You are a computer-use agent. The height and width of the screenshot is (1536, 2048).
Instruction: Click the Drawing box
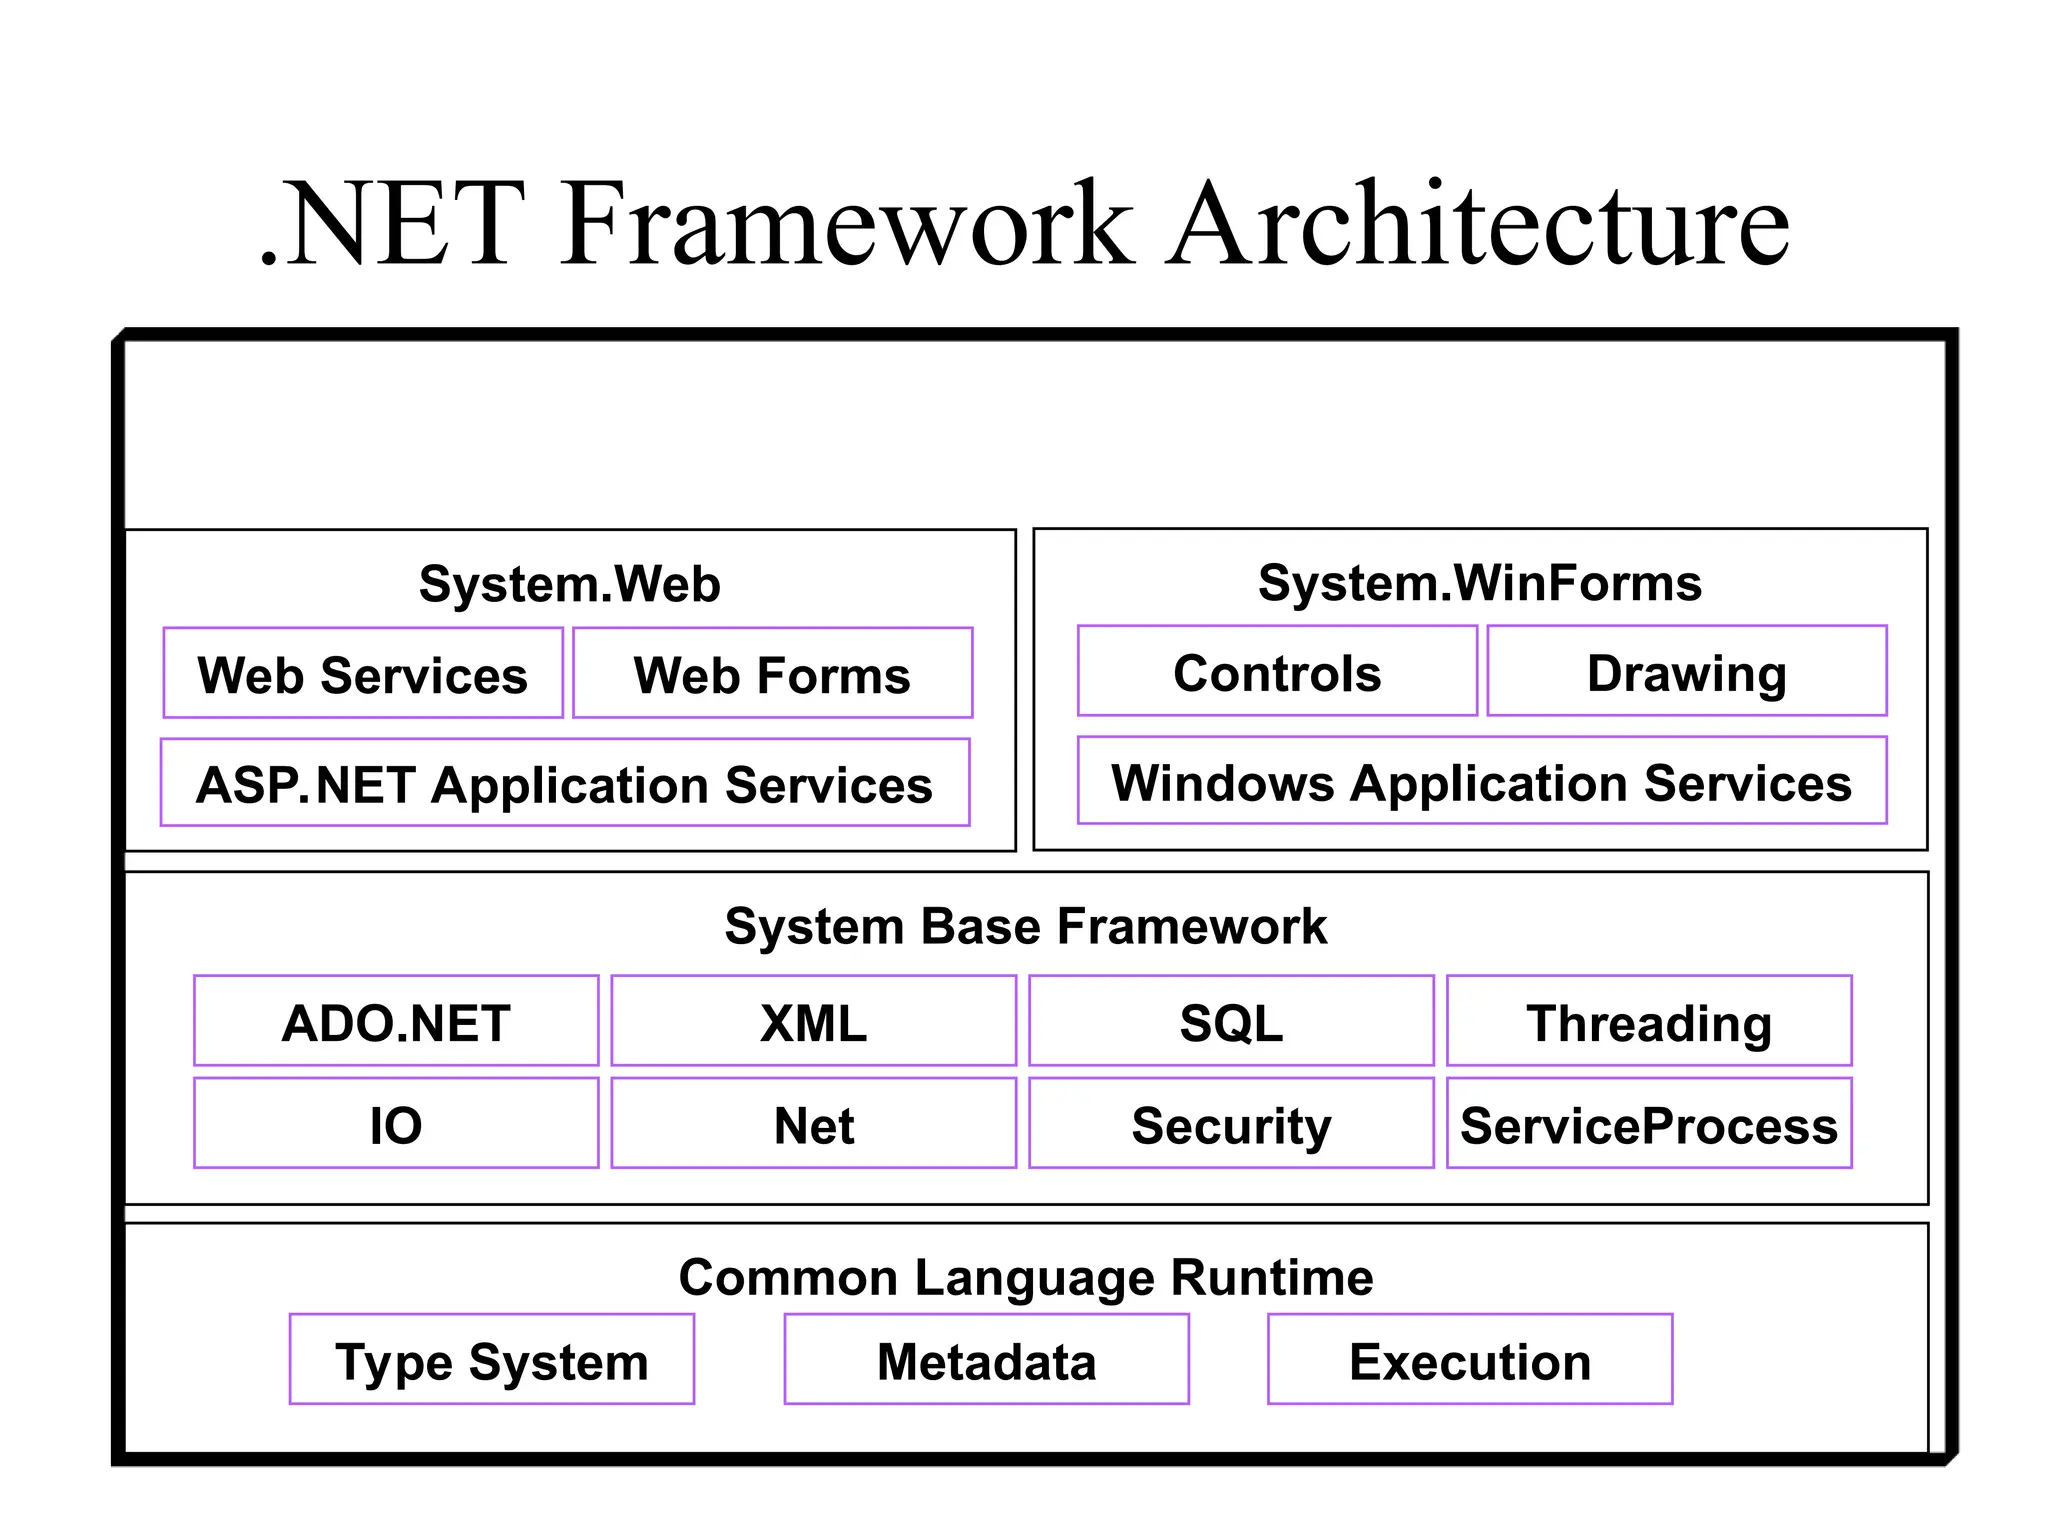tap(1687, 671)
